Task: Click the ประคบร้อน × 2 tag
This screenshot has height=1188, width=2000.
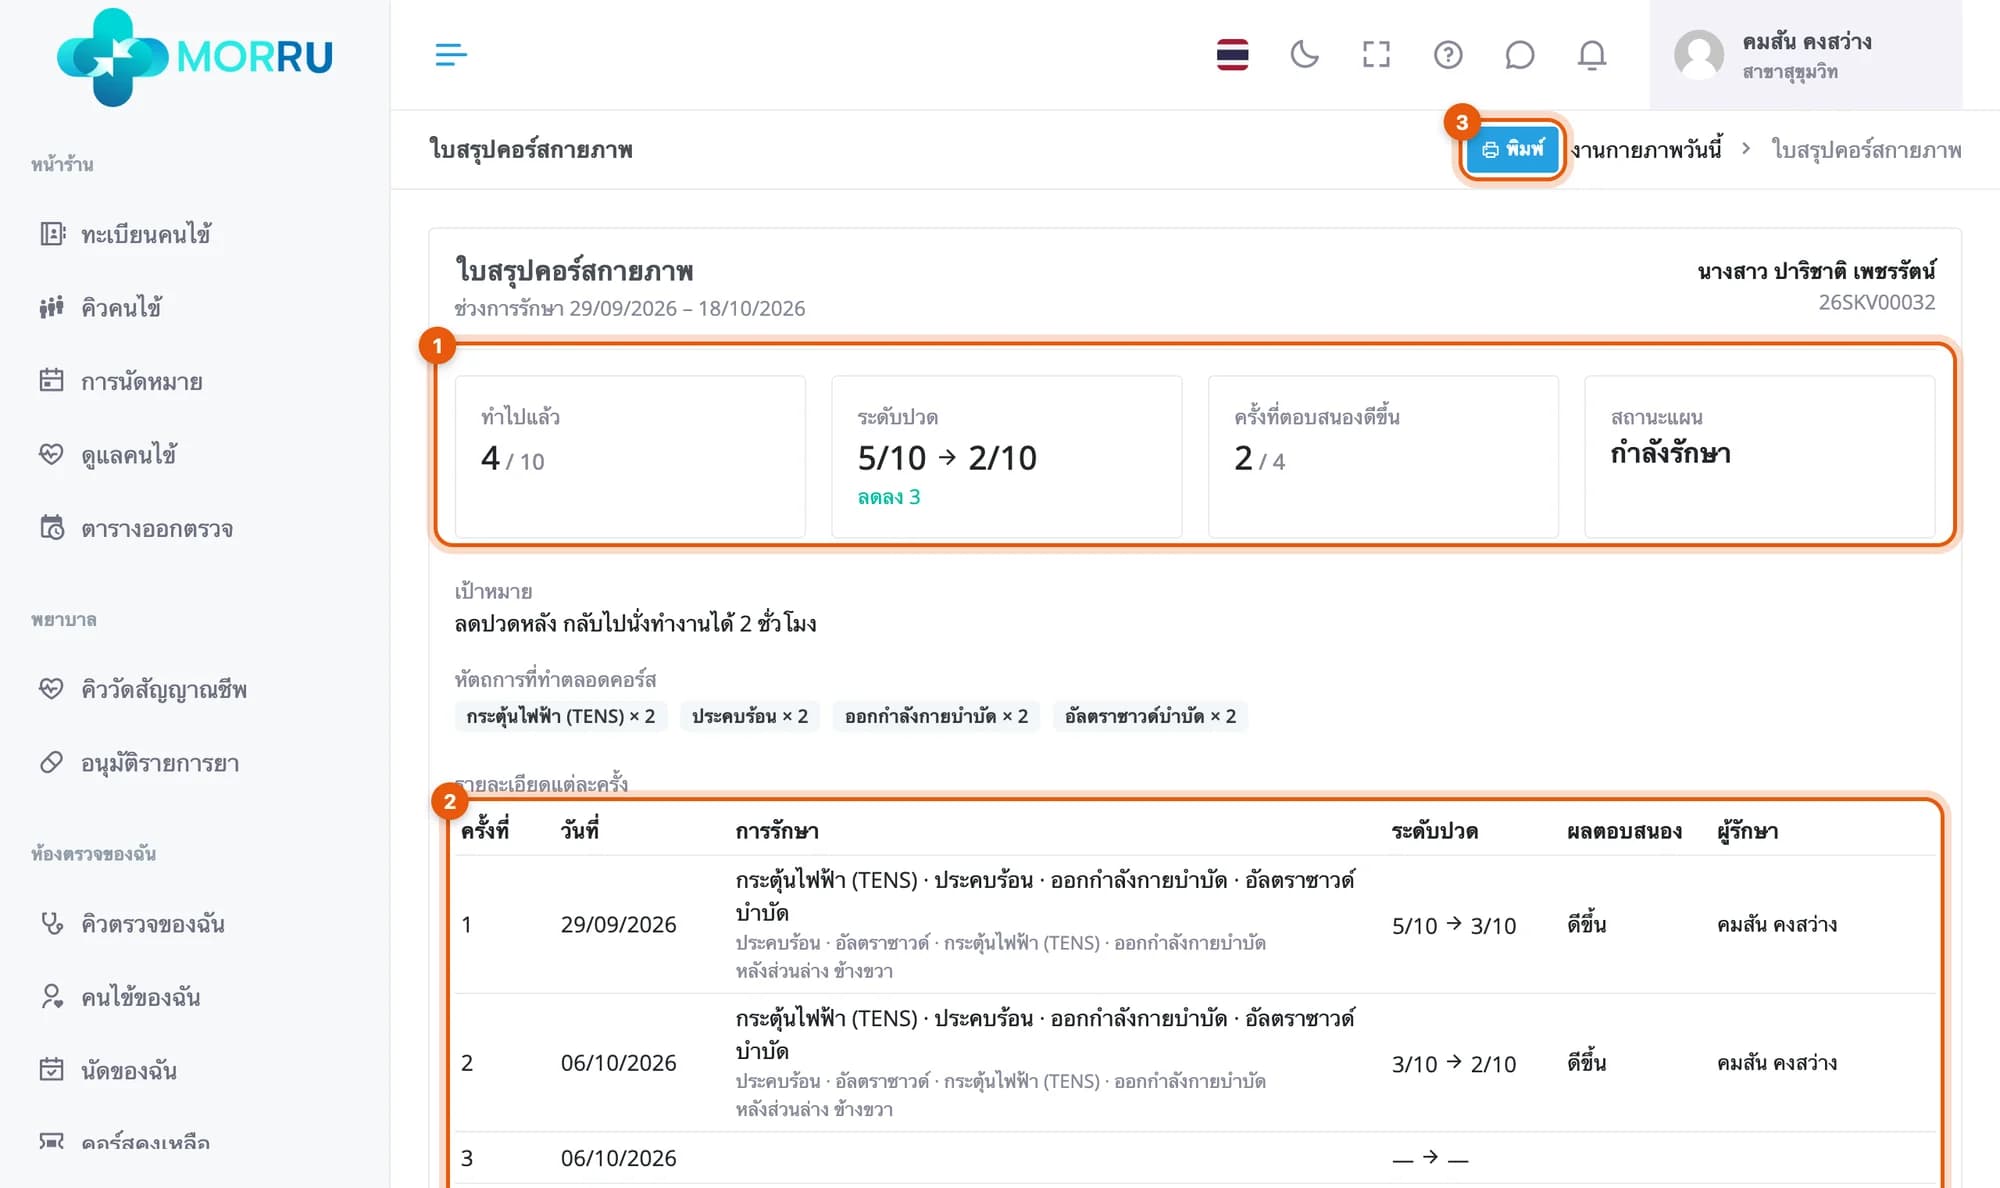Action: [x=750, y=716]
